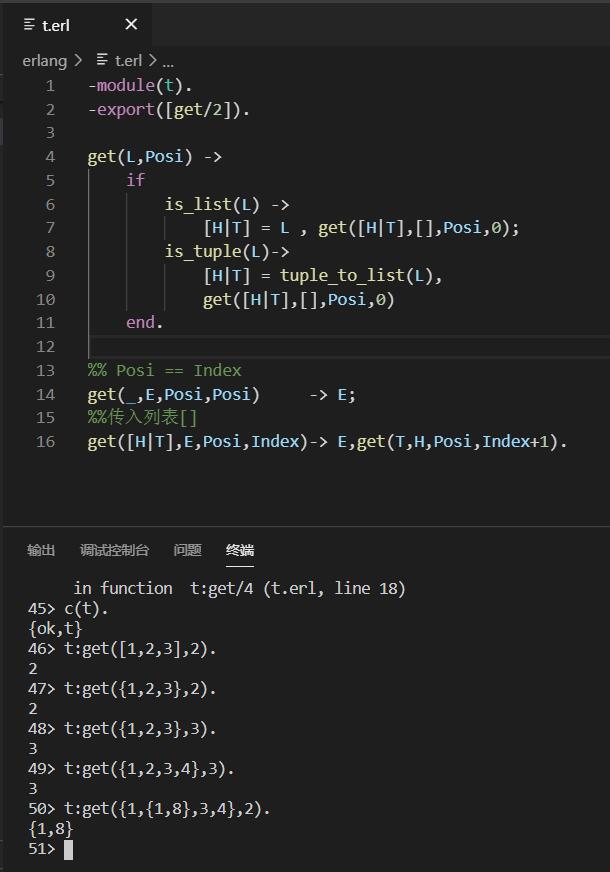The width and height of the screenshot is (610, 872).
Task: Close the t.erl editor tab
Action: 131,24
